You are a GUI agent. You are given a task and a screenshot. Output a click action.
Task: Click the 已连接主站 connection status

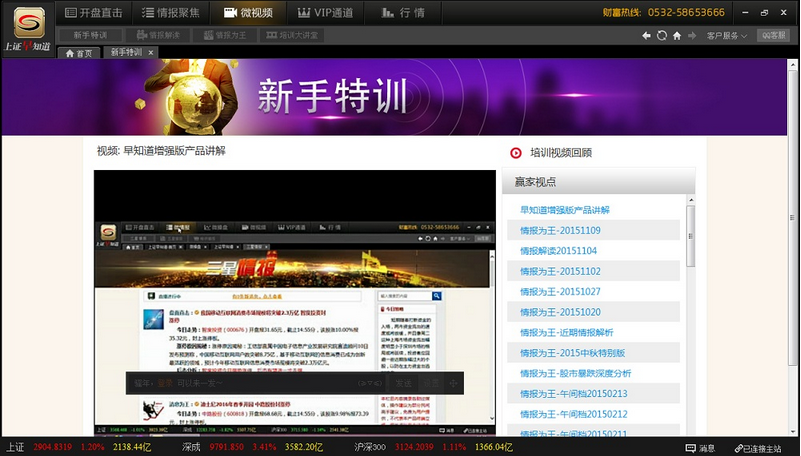pyautogui.click(x=758, y=448)
